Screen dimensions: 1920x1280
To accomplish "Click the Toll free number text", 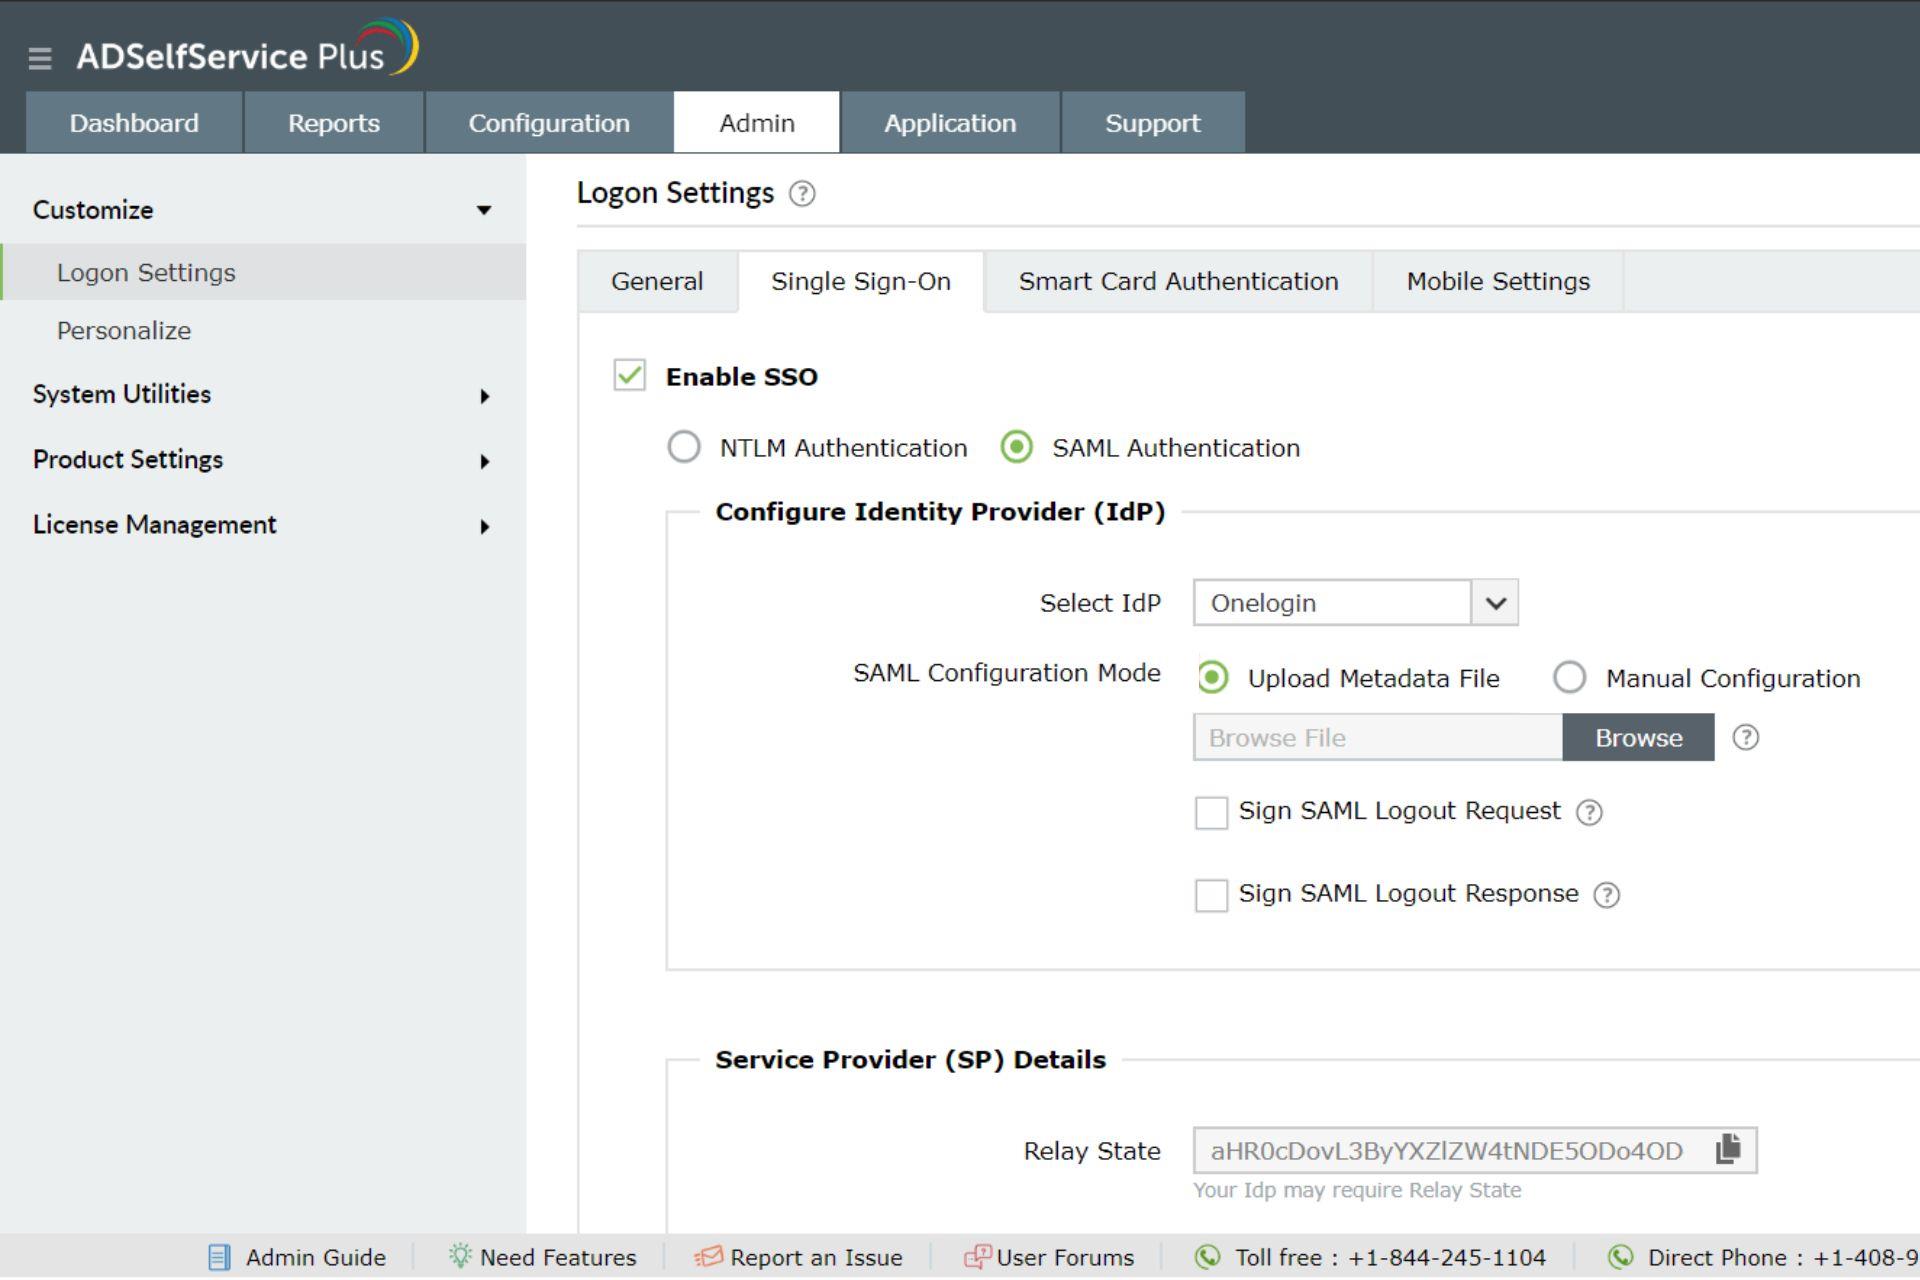I will tap(1390, 1257).
